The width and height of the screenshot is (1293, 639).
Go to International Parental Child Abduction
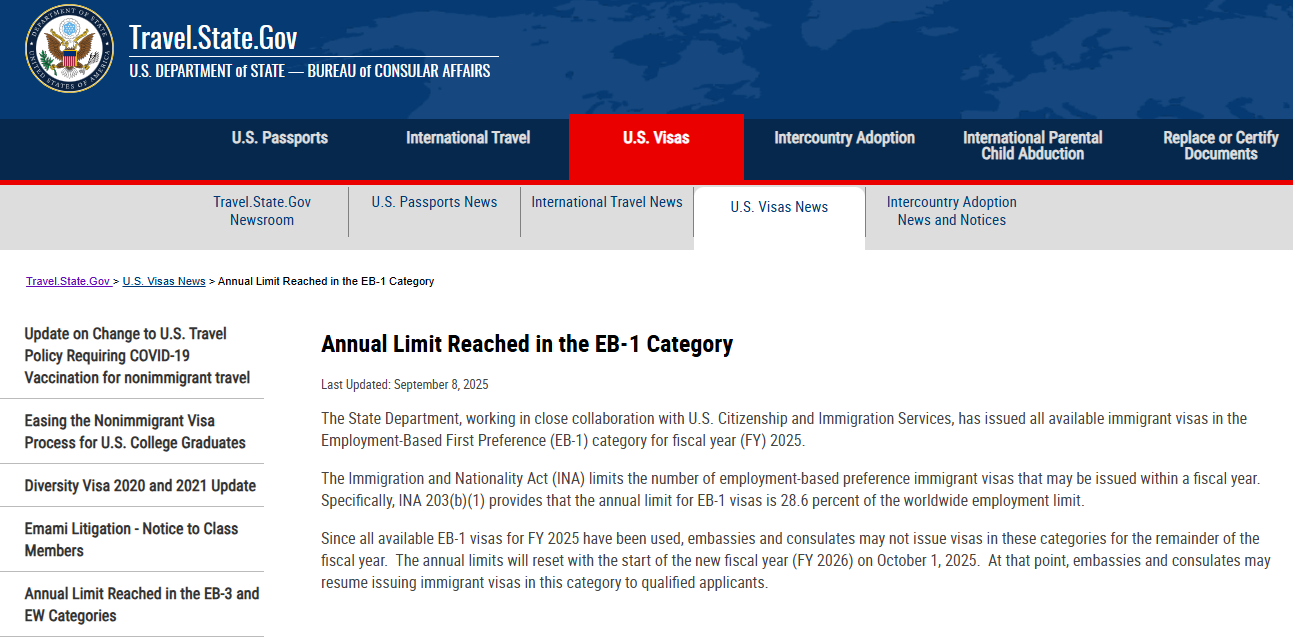click(x=1032, y=146)
